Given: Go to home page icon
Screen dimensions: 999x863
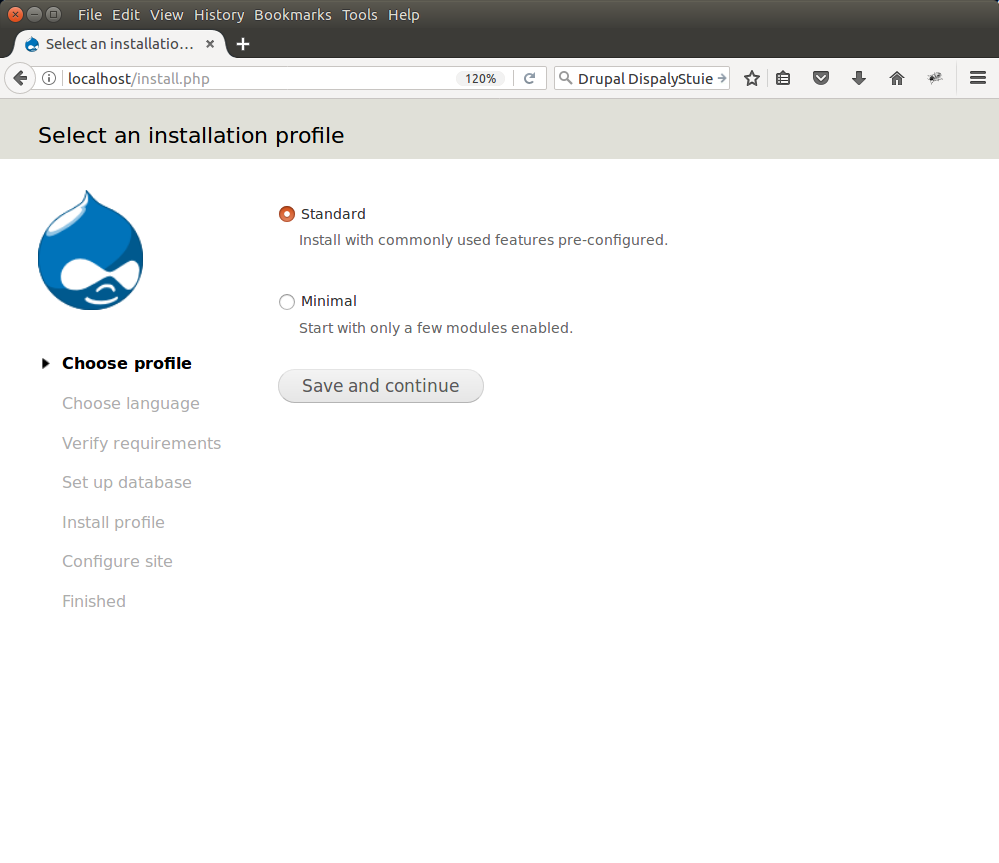Looking at the screenshot, I should [897, 78].
